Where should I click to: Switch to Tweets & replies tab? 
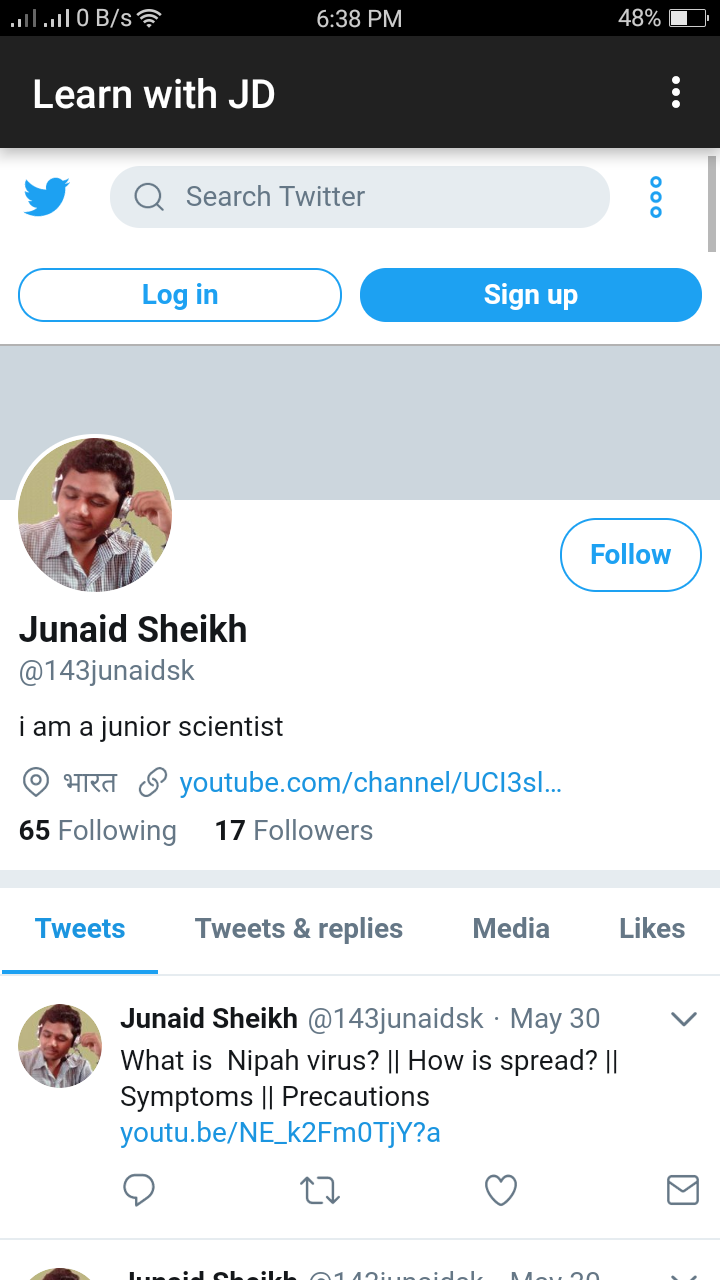(x=298, y=929)
